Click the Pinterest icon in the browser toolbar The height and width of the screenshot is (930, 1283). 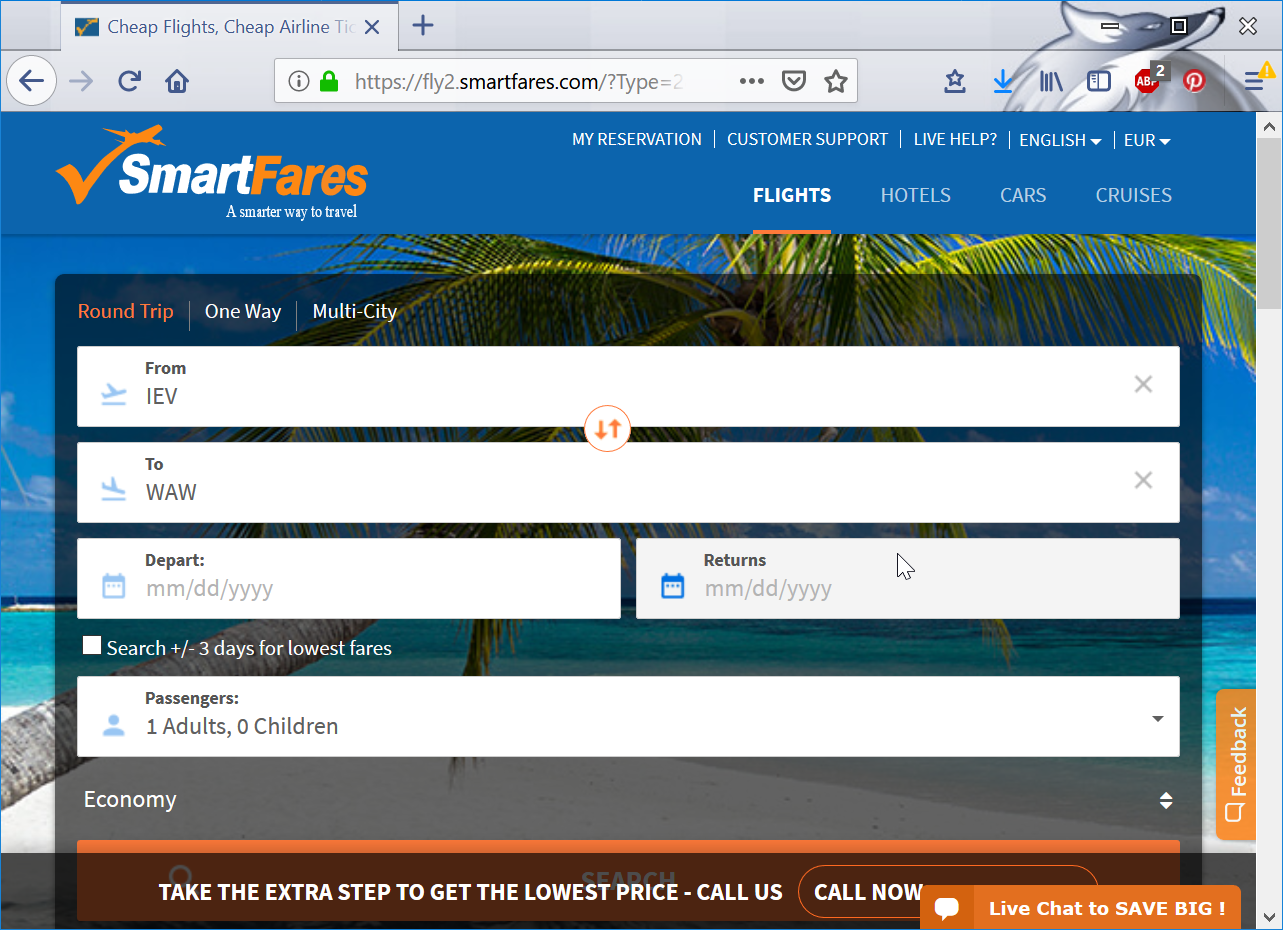click(x=1194, y=81)
